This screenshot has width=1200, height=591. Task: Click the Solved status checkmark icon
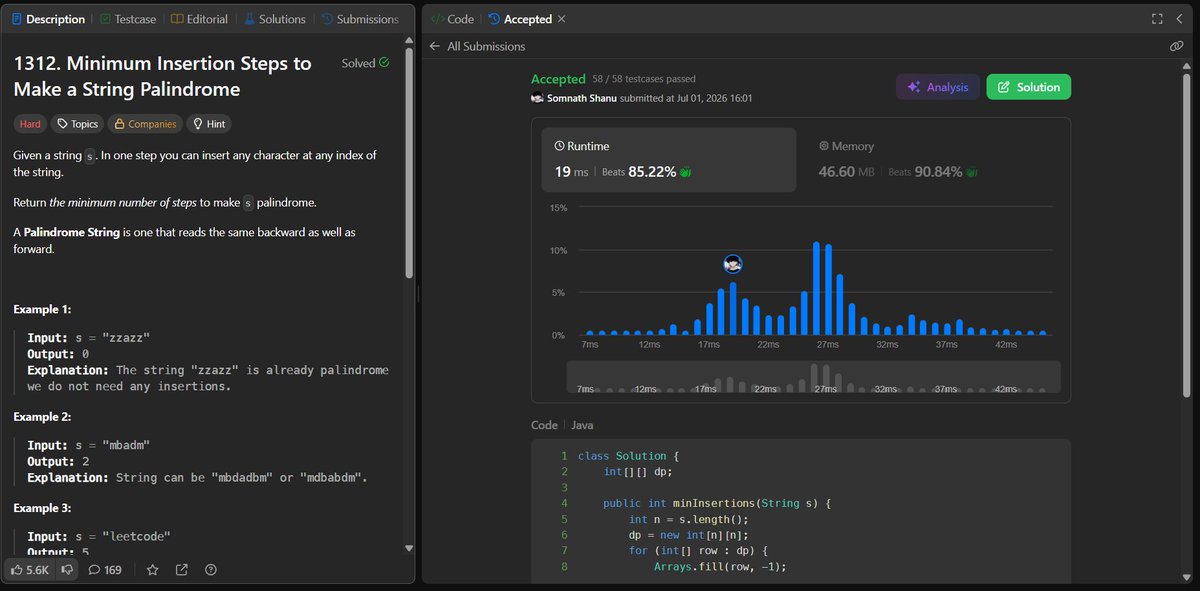[x=384, y=63]
